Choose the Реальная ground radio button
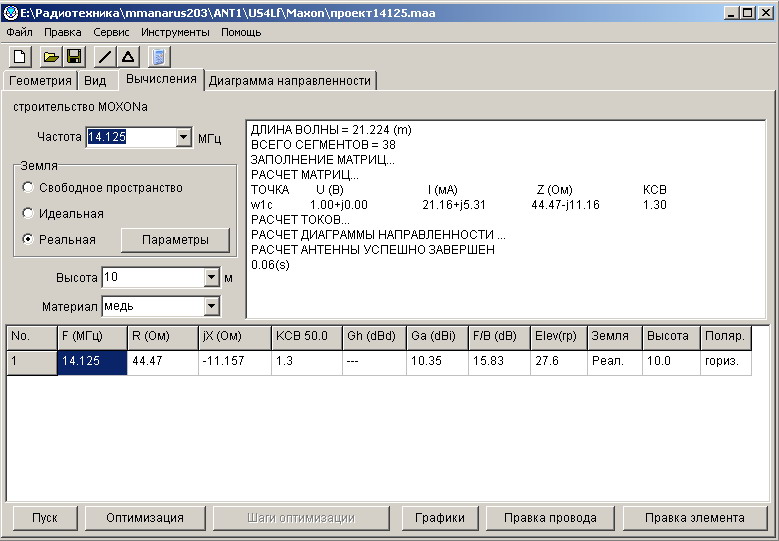The width and height of the screenshot is (779, 541). [x=28, y=240]
